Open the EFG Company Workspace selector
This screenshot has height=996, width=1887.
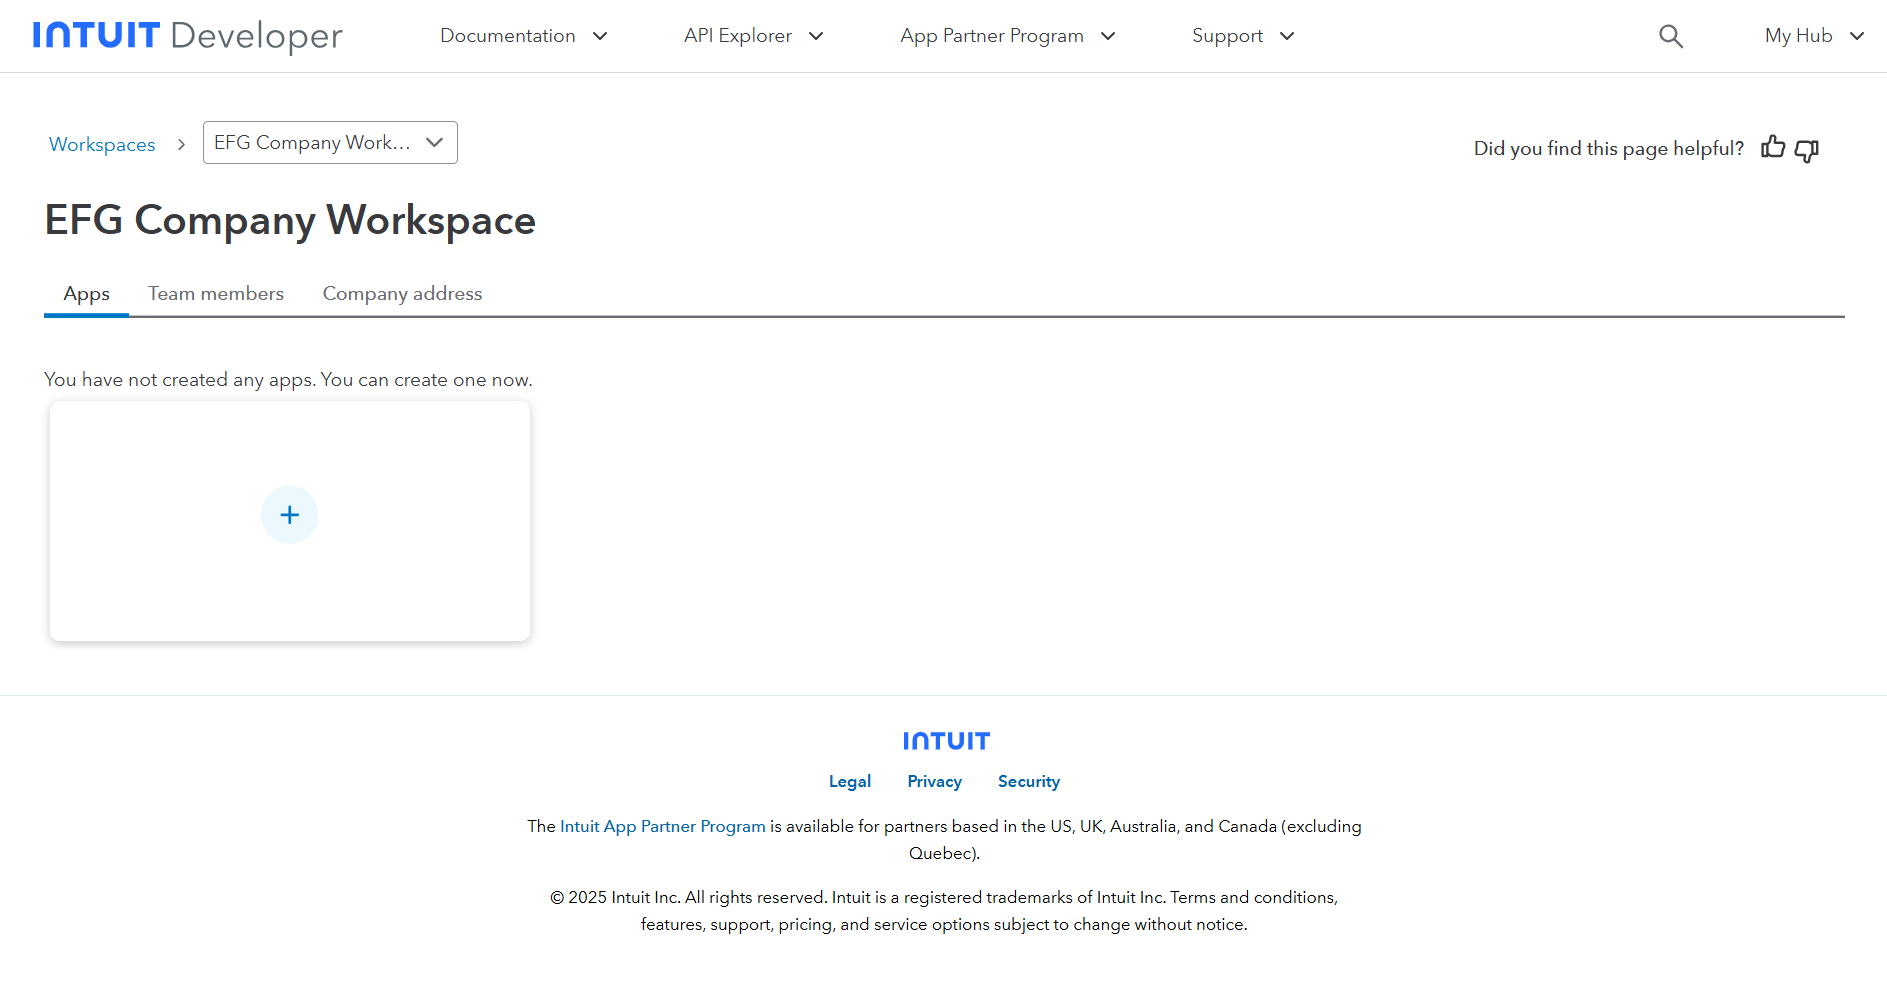[x=330, y=143]
